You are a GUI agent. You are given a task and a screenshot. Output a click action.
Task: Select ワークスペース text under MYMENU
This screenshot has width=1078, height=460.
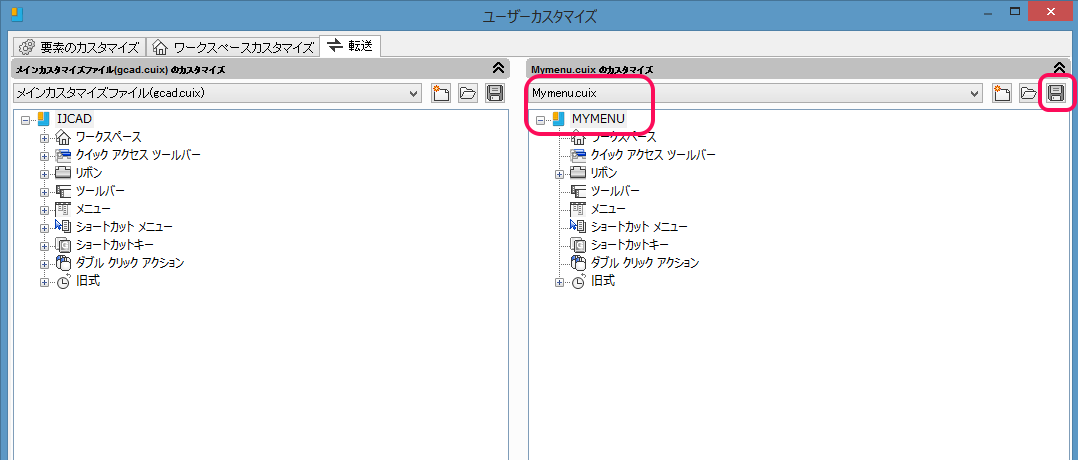pyautogui.click(x=623, y=138)
